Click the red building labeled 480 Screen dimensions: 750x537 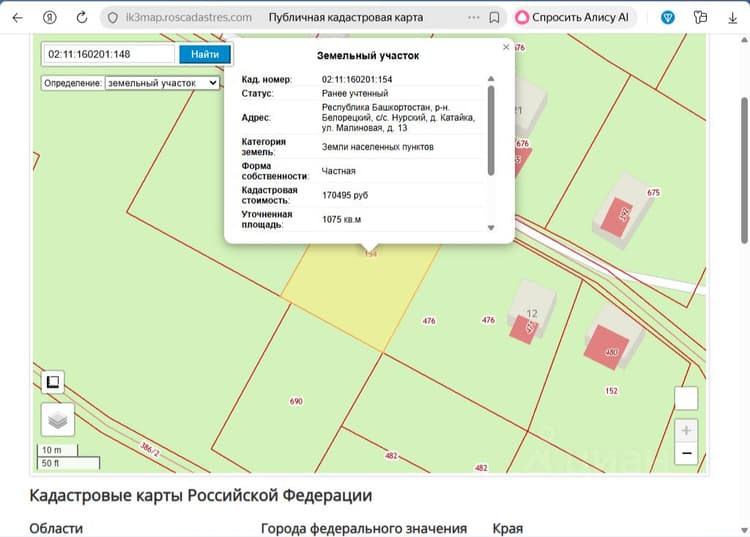click(606, 348)
